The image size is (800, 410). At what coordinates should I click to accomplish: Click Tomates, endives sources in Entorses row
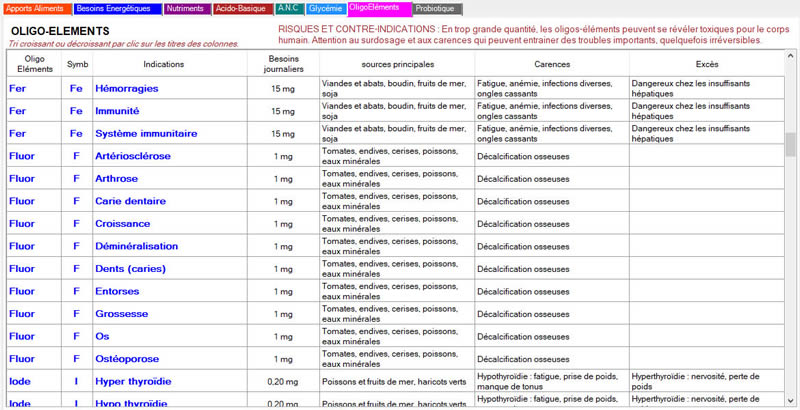coord(397,291)
